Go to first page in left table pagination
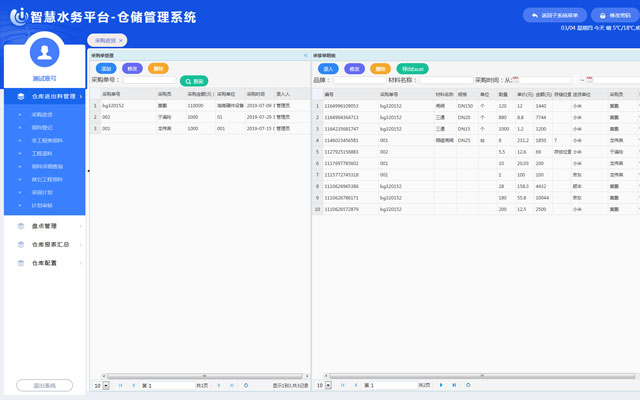The height and width of the screenshot is (400, 640). pos(121,385)
